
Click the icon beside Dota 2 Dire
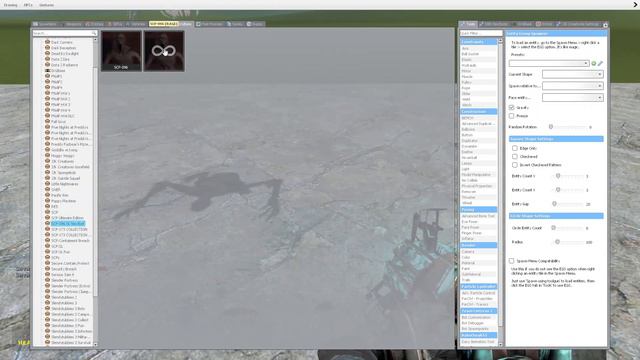tap(47, 59)
